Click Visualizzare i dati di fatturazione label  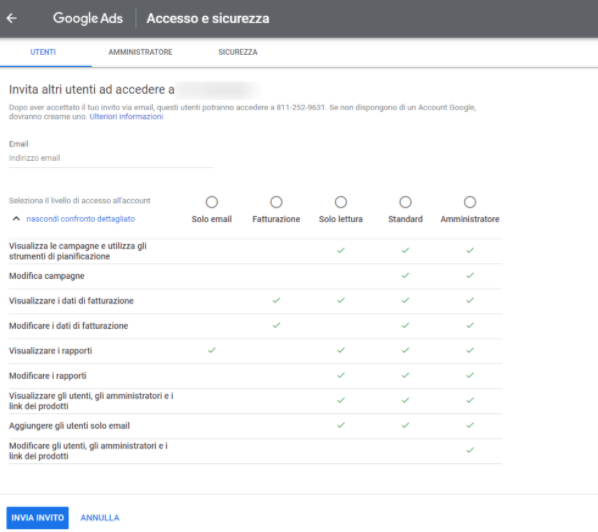pos(71,301)
